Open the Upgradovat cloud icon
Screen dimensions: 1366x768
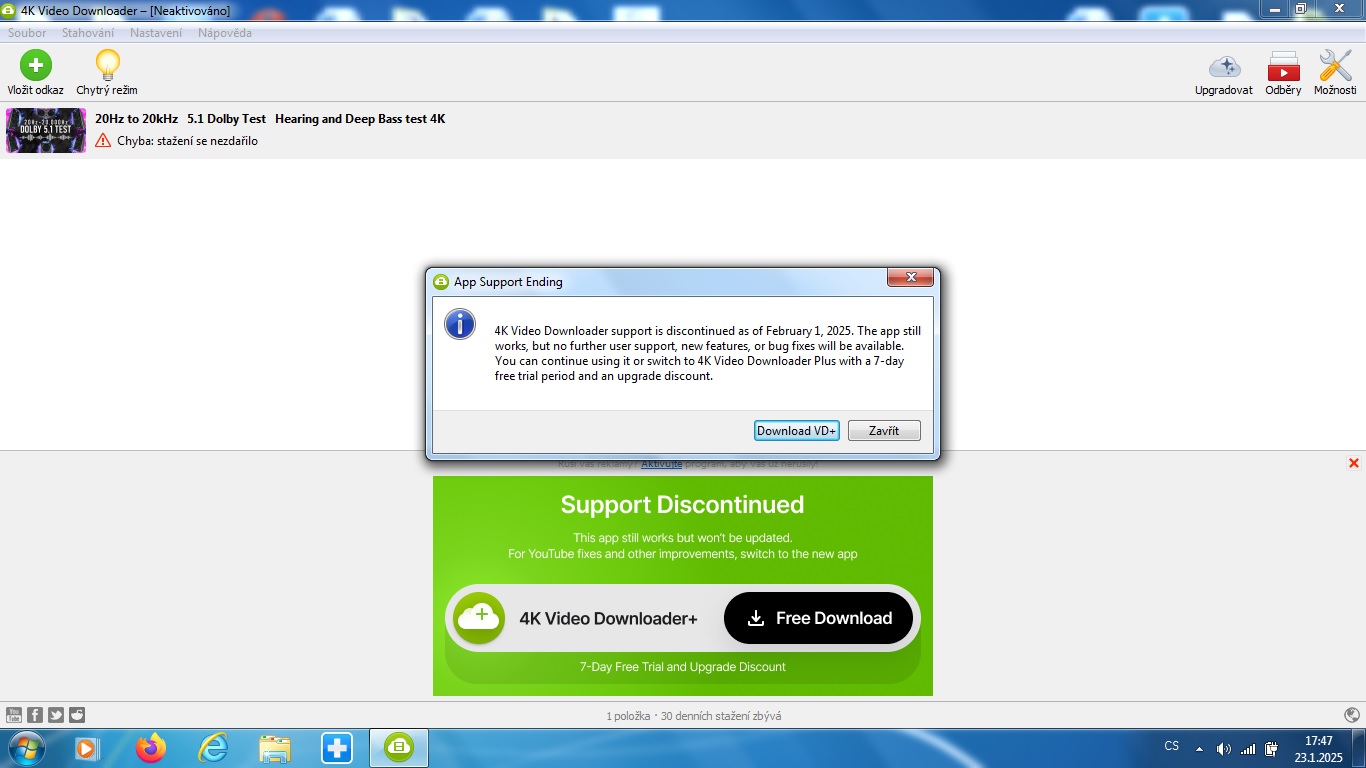(x=1223, y=67)
